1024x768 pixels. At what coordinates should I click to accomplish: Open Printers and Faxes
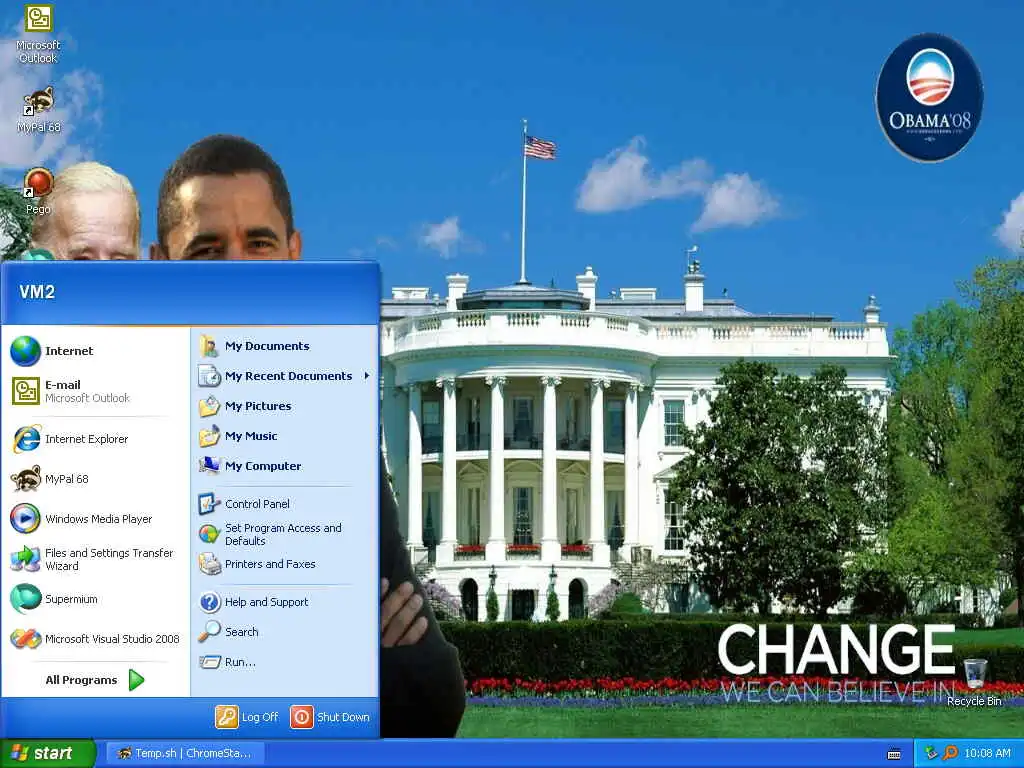click(x=285, y=564)
